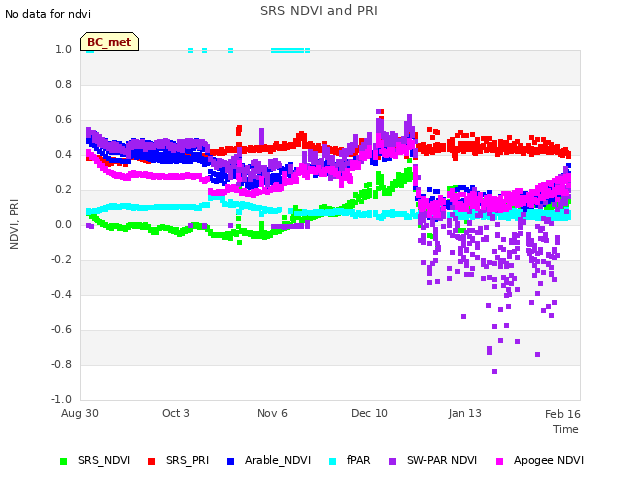Click the -0.2 y-axis tick label
This screenshot has height=480, width=640.
click(x=61, y=260)
